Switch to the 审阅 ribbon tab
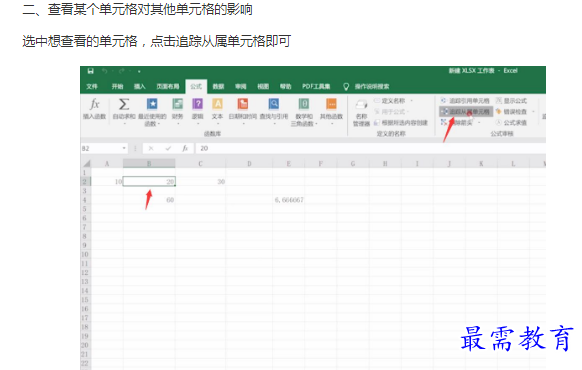The width and height of the screenshot is (582, 370). (241, 86)
